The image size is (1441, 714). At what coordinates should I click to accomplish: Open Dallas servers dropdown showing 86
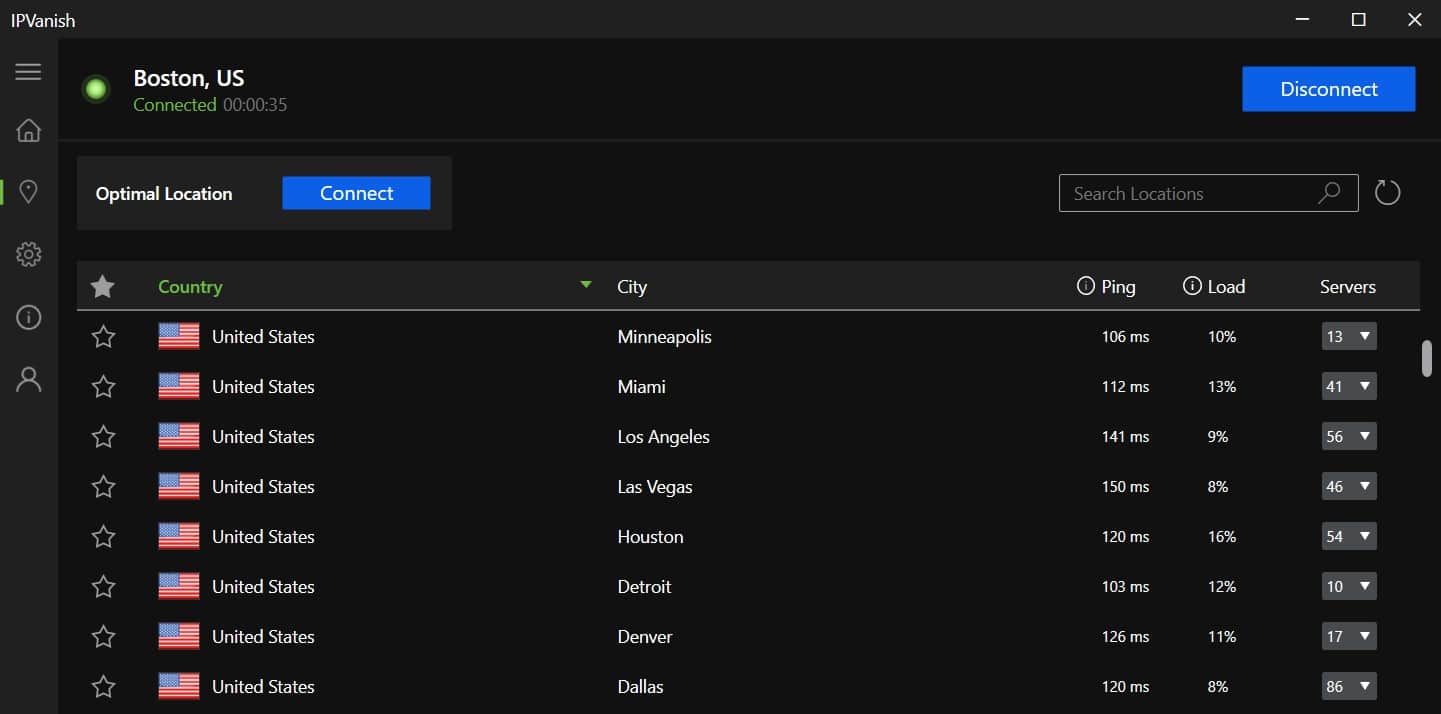click(x=1349, y=686)
